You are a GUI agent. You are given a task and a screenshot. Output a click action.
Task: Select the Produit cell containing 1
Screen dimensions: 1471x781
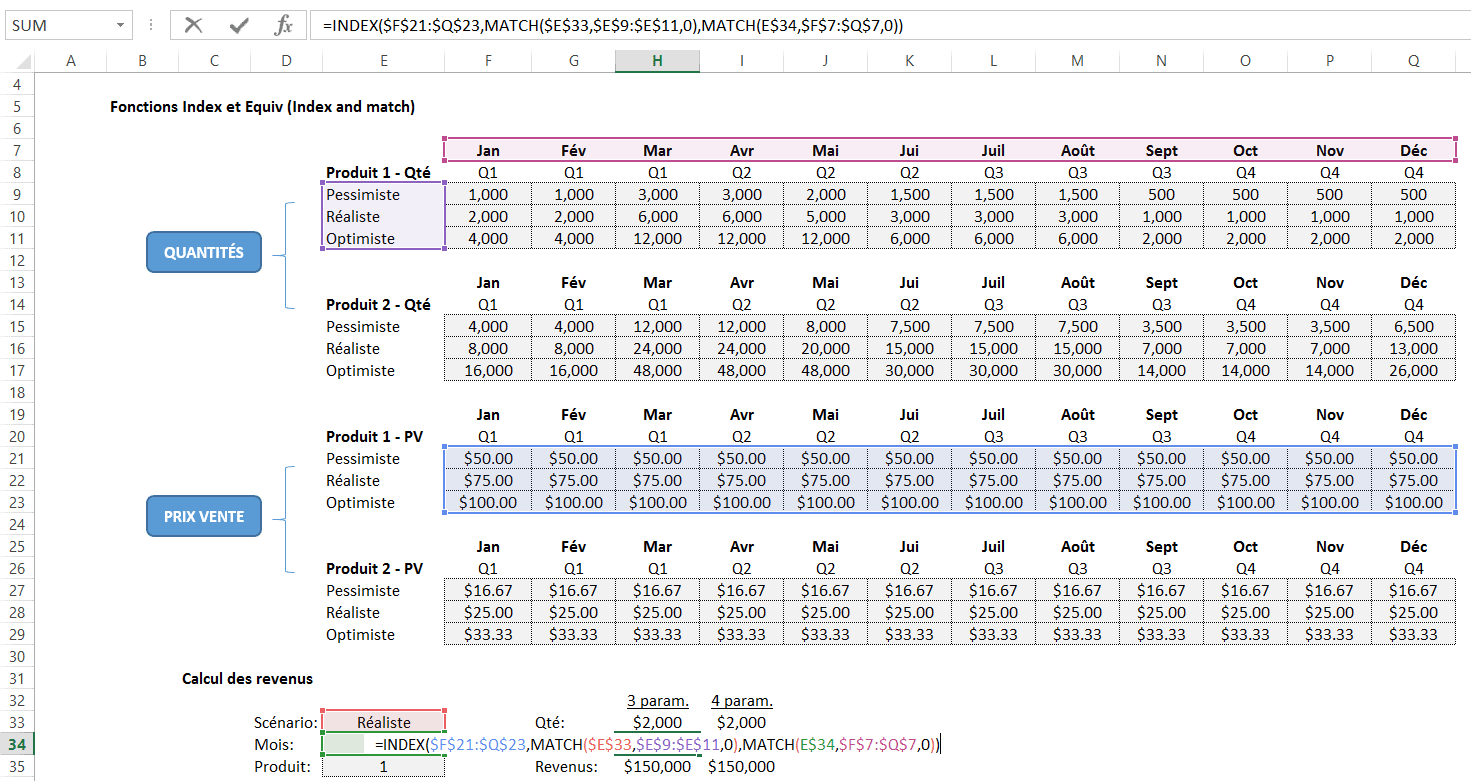click(x=384, y=766)
